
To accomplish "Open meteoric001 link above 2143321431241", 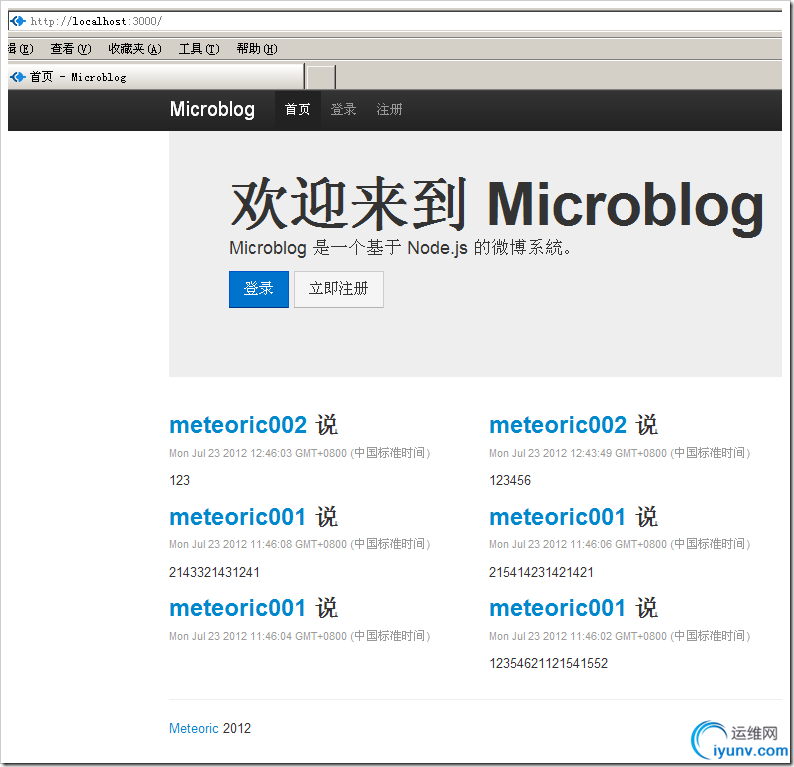I will tap(237, 517).
